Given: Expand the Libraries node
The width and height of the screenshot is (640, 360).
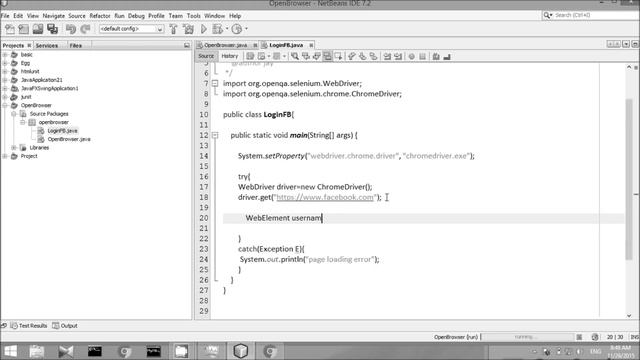Looking at the screenshot, I should [x=14, y=148].
